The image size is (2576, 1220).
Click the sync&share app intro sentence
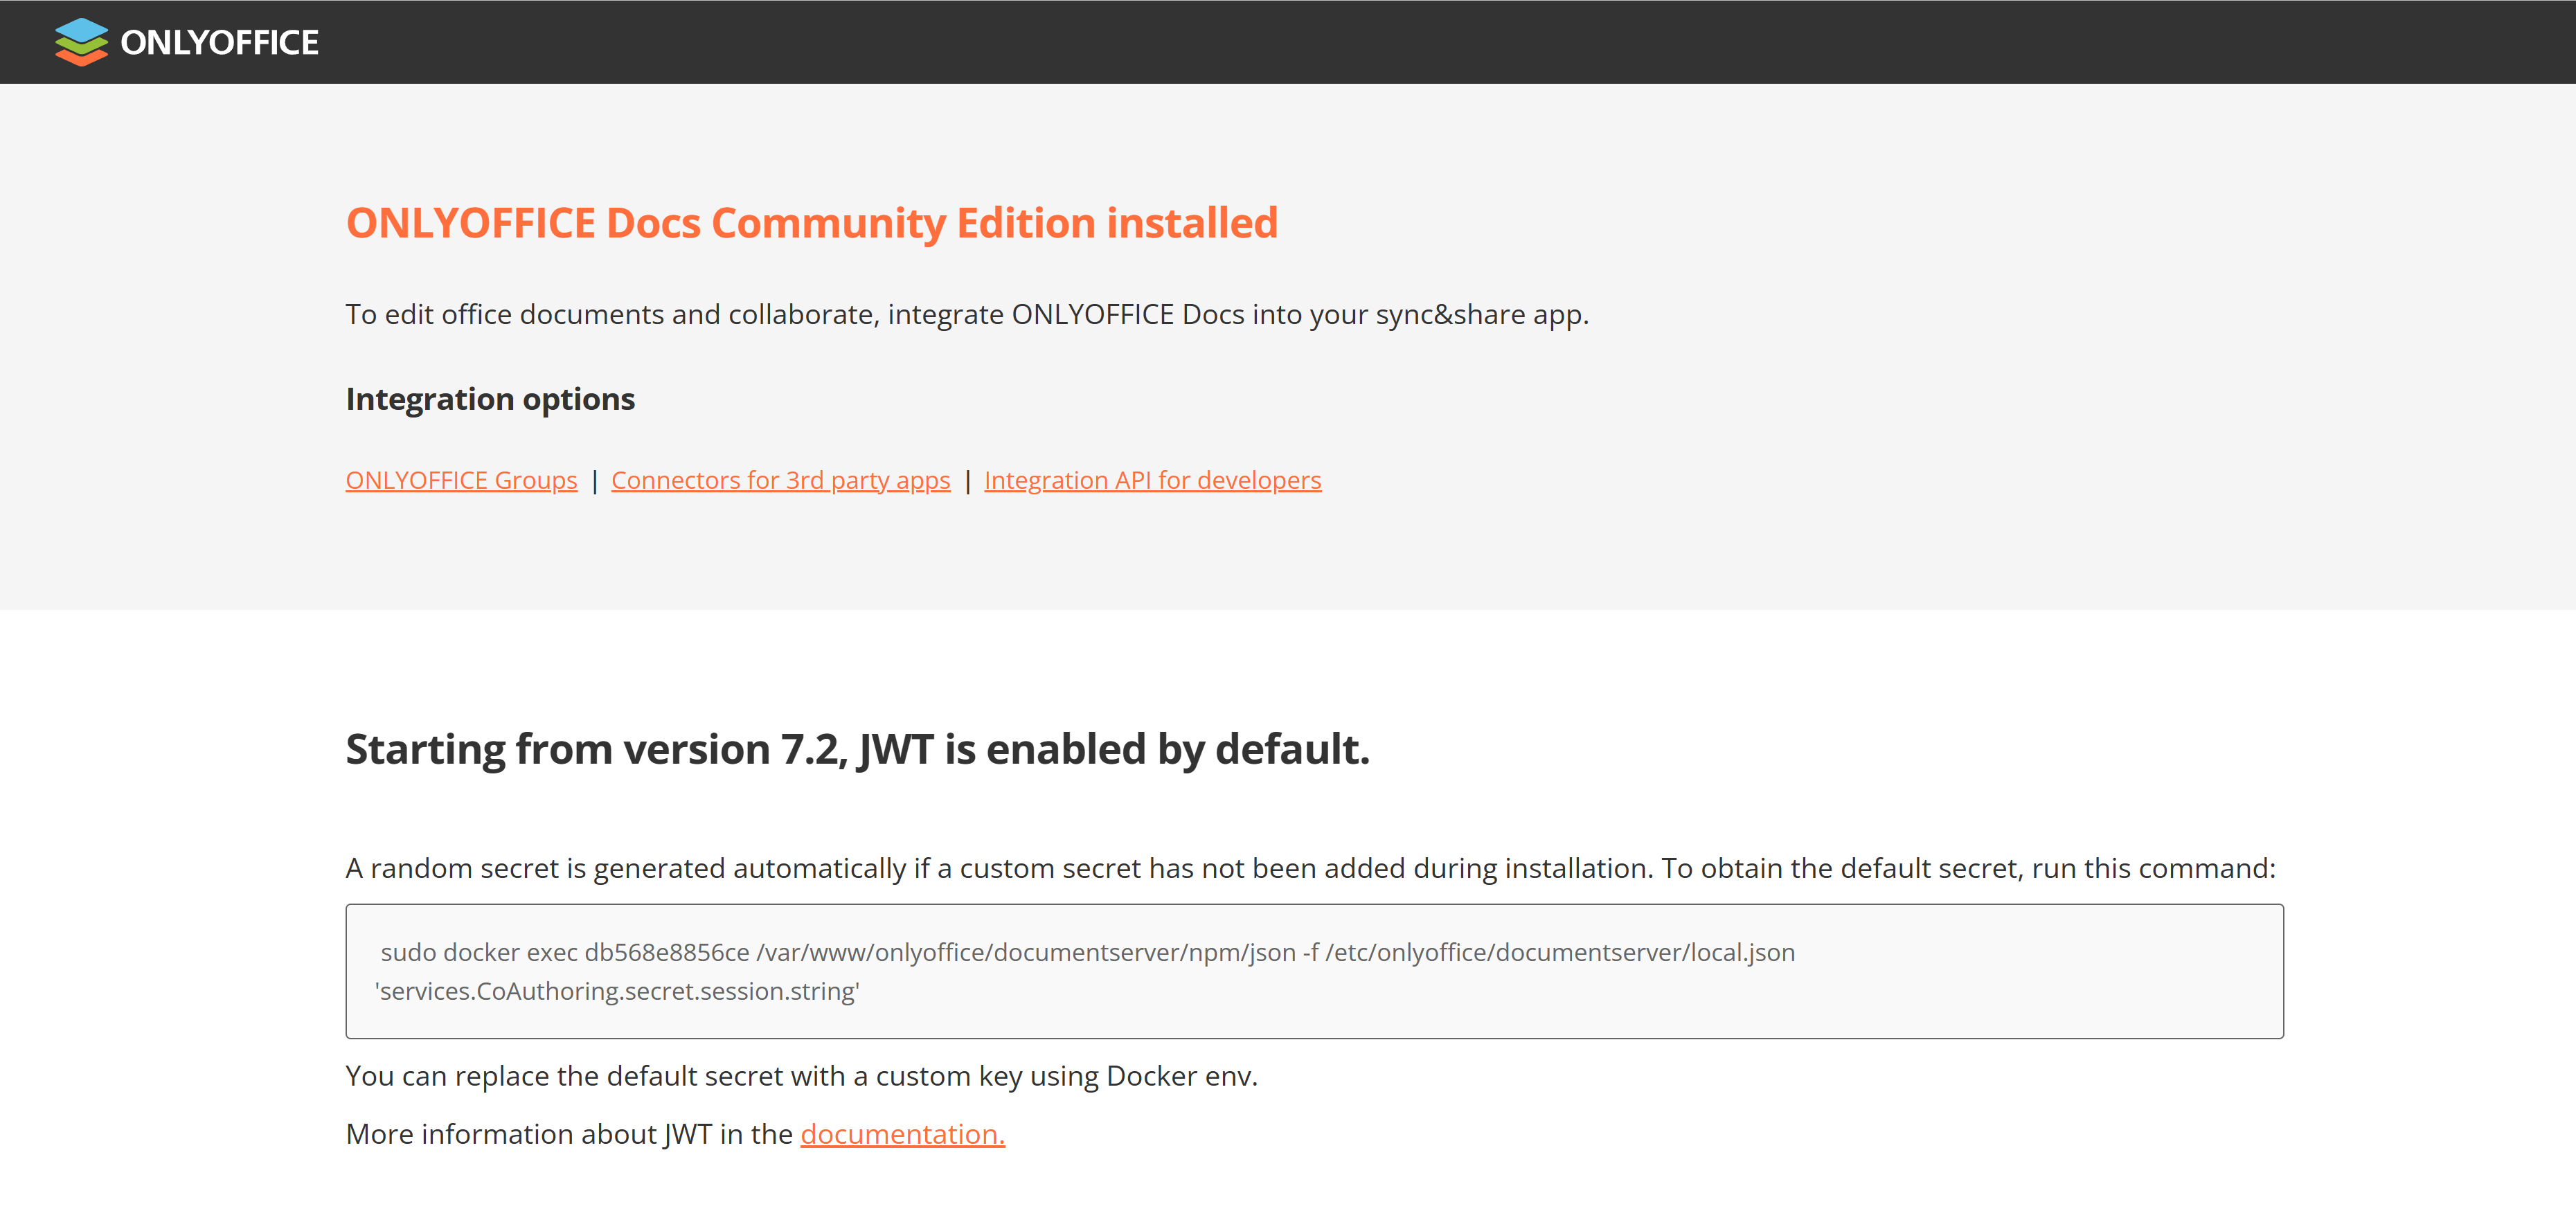pos(966,314)
